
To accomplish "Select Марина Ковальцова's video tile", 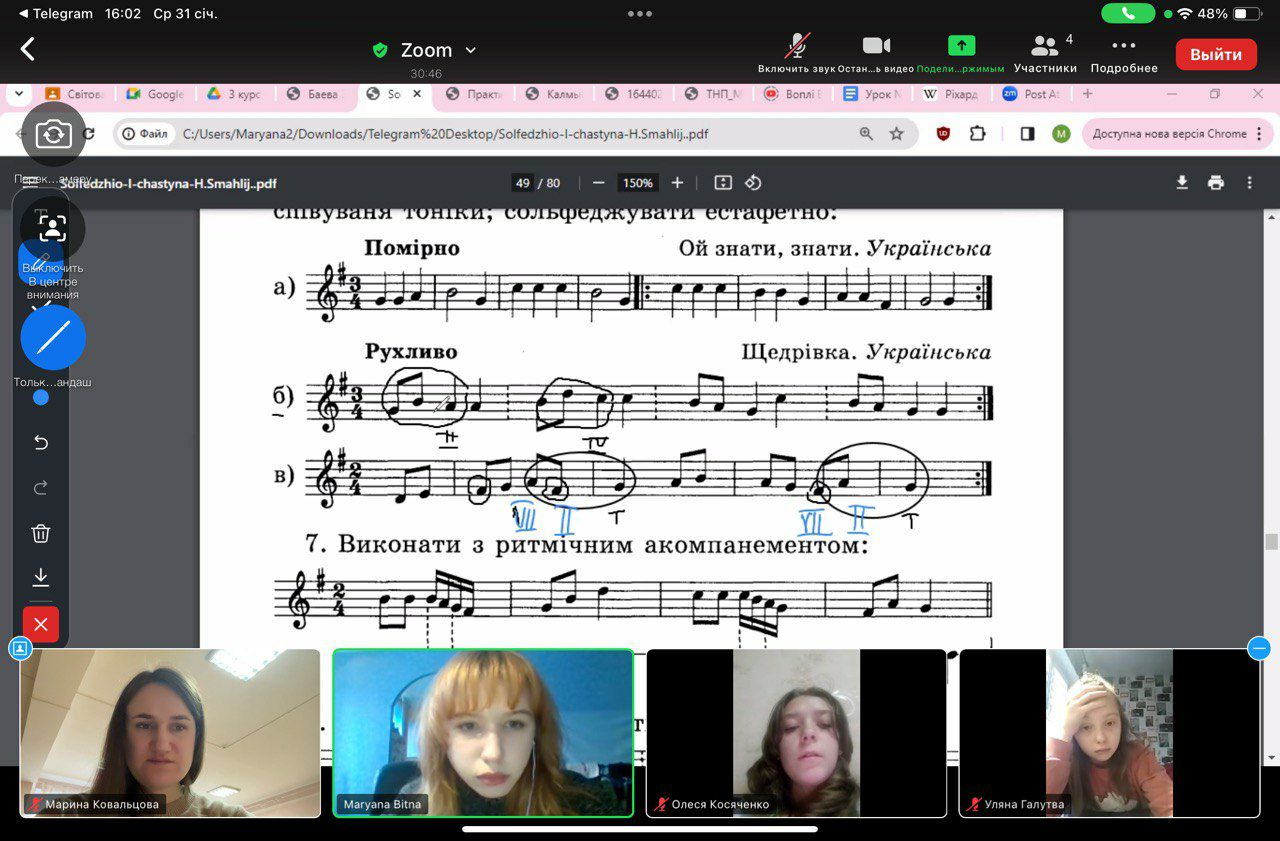I will click(170, 733).
